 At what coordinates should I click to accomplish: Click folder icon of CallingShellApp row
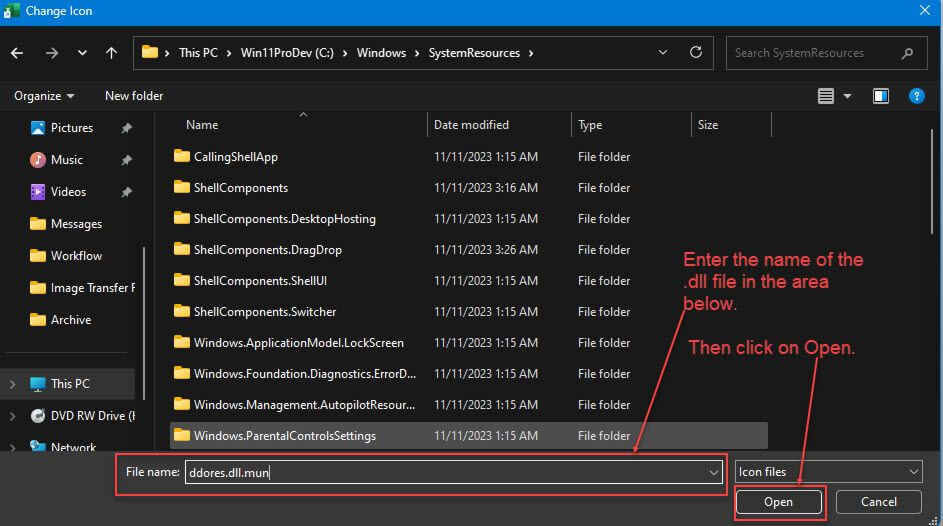[x=182, y=156]
